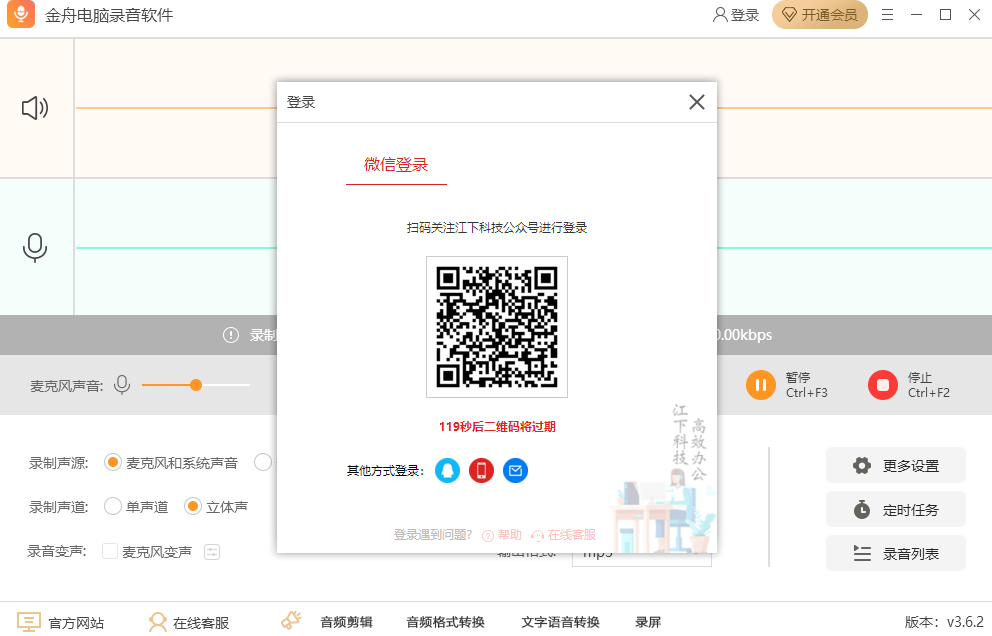Select 单声道 radio button

113,507
